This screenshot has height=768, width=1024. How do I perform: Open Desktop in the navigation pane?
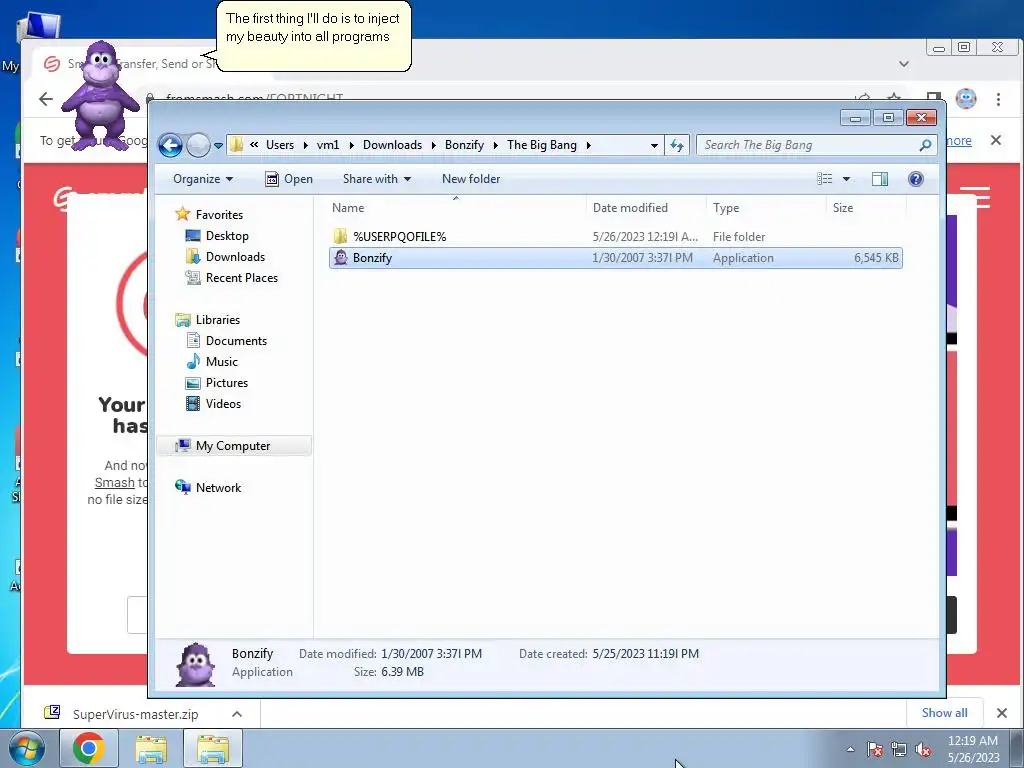pos(227,236)
